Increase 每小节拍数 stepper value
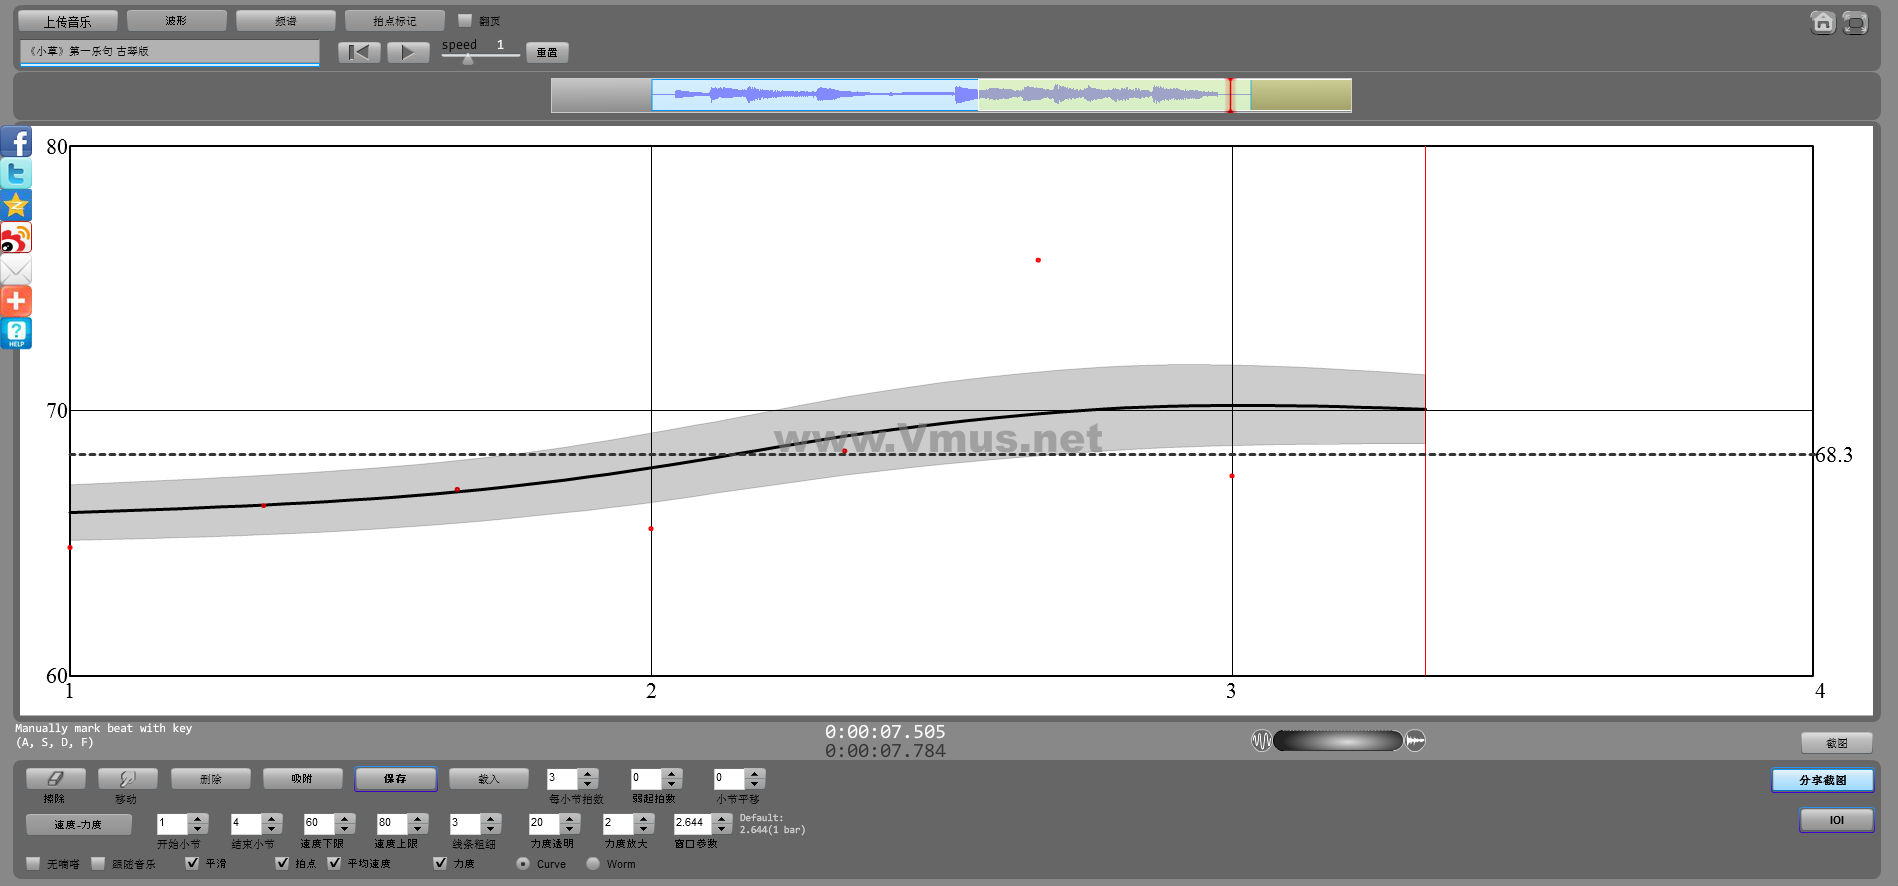Image resolution: width=1898 pixels, height=886 pixels. coord(588,773)
